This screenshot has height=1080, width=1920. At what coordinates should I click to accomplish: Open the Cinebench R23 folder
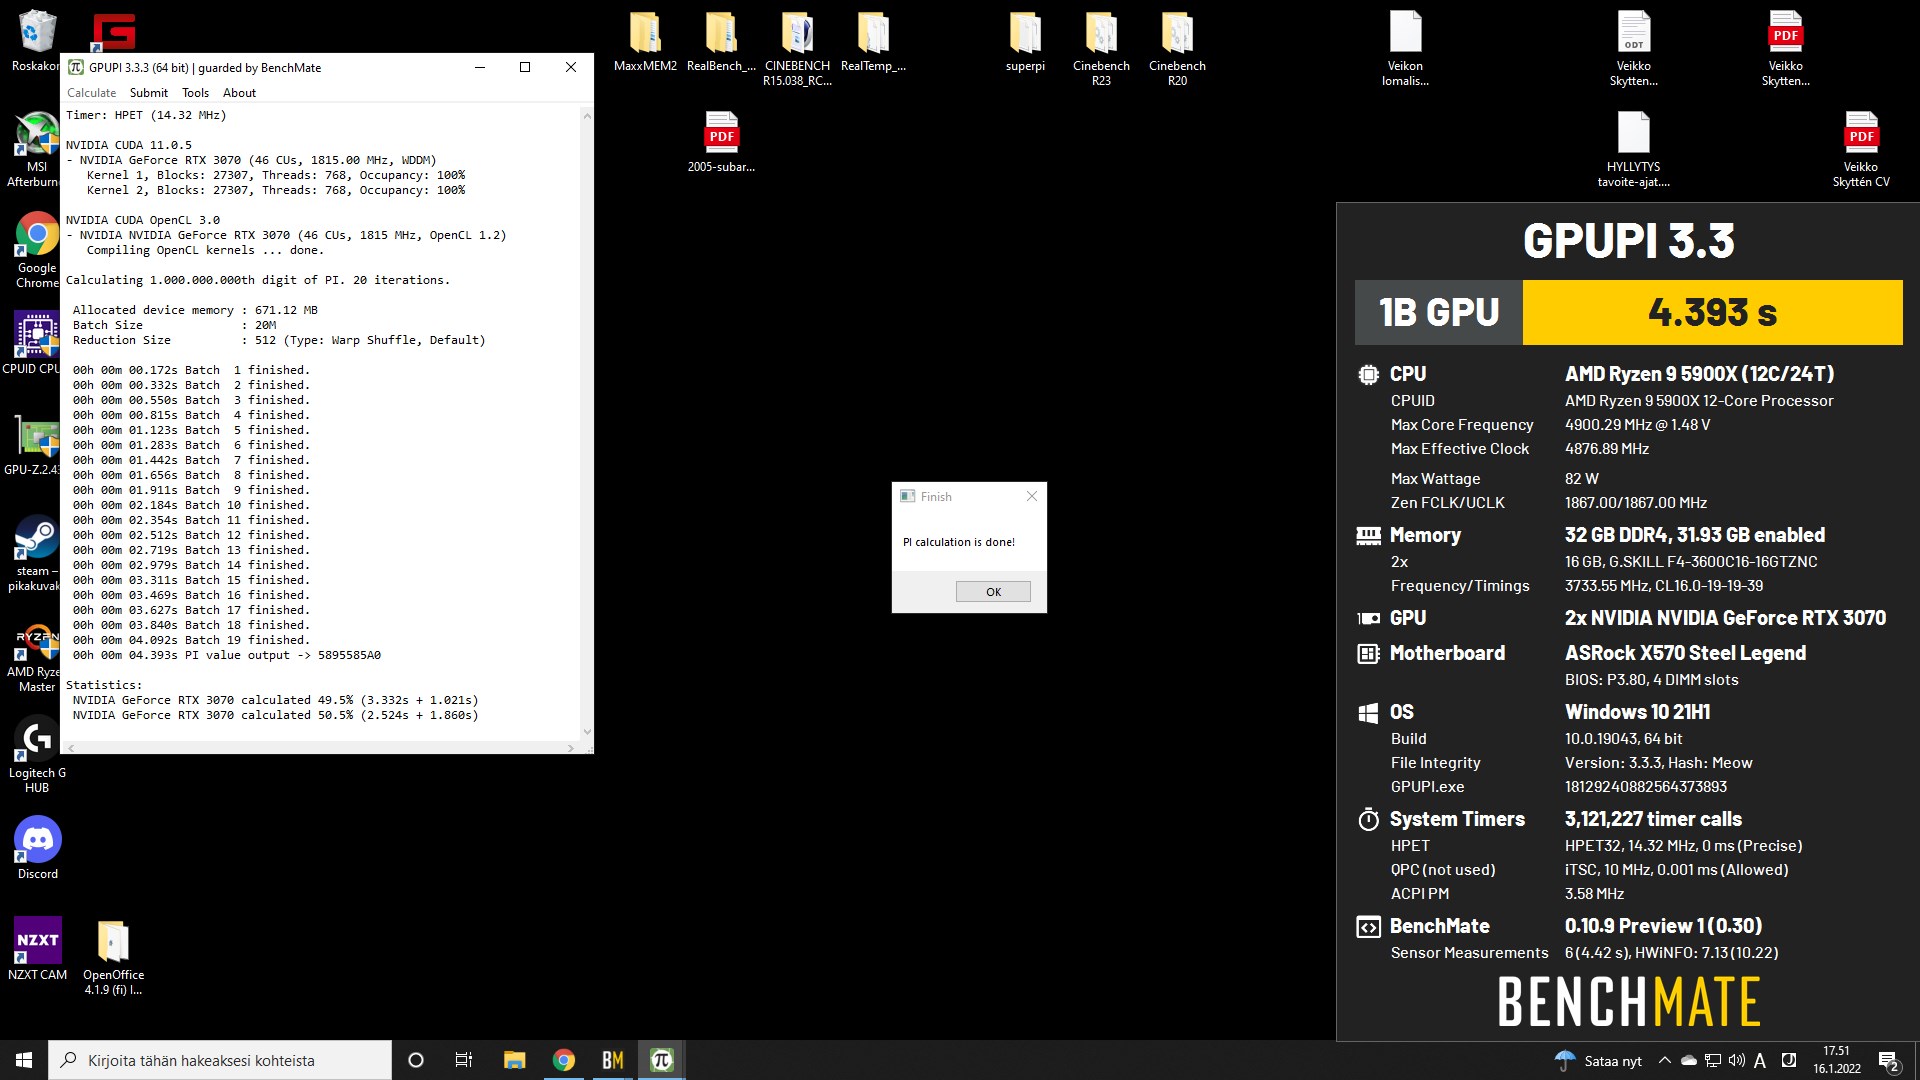coord(1101,49)
